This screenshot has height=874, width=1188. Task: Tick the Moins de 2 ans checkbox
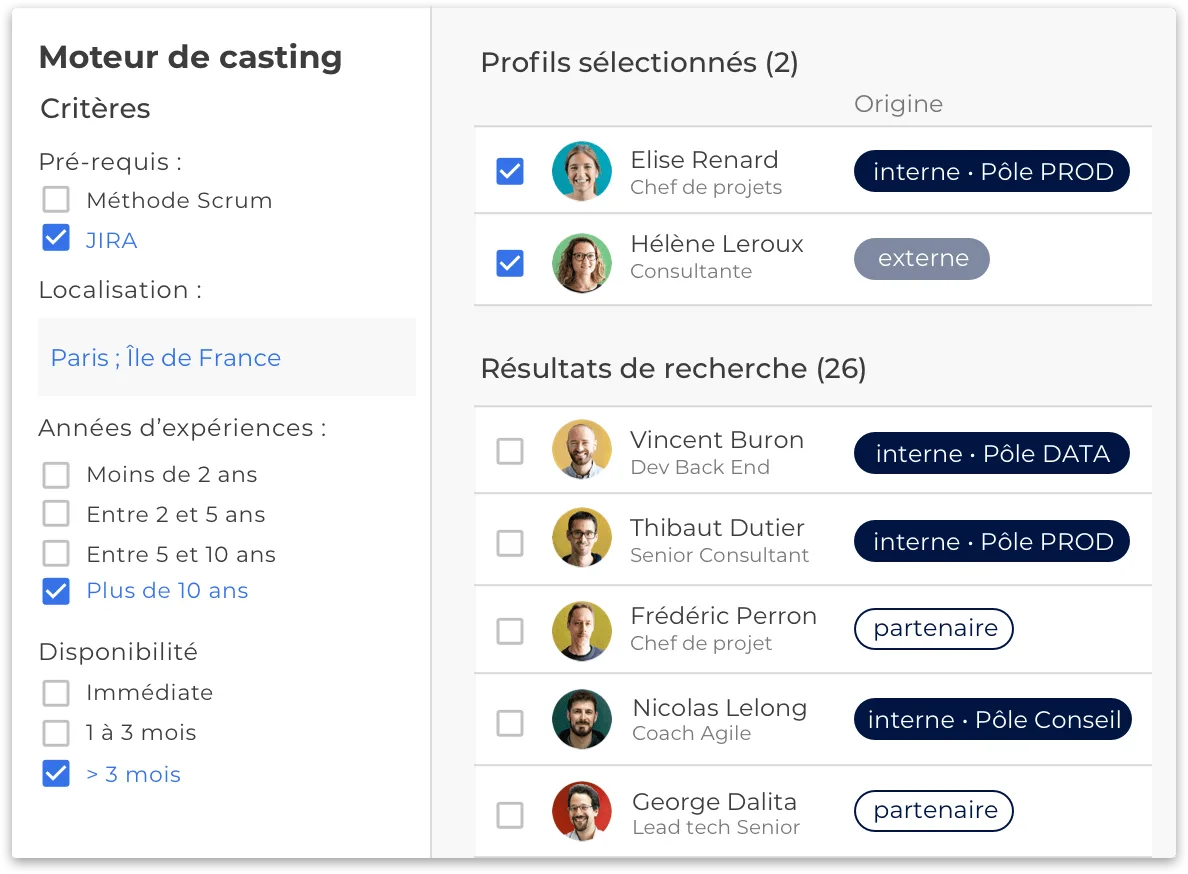pos(56,475)
